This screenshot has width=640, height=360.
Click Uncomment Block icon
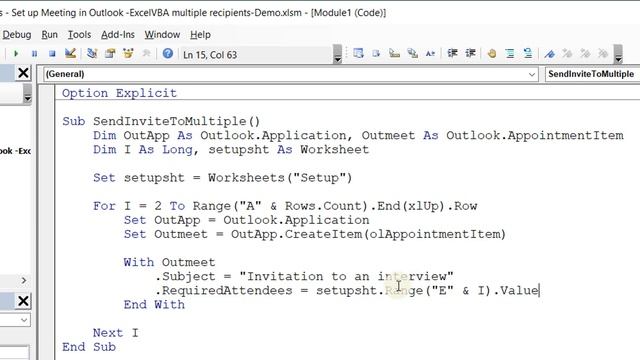click(528, 53)
